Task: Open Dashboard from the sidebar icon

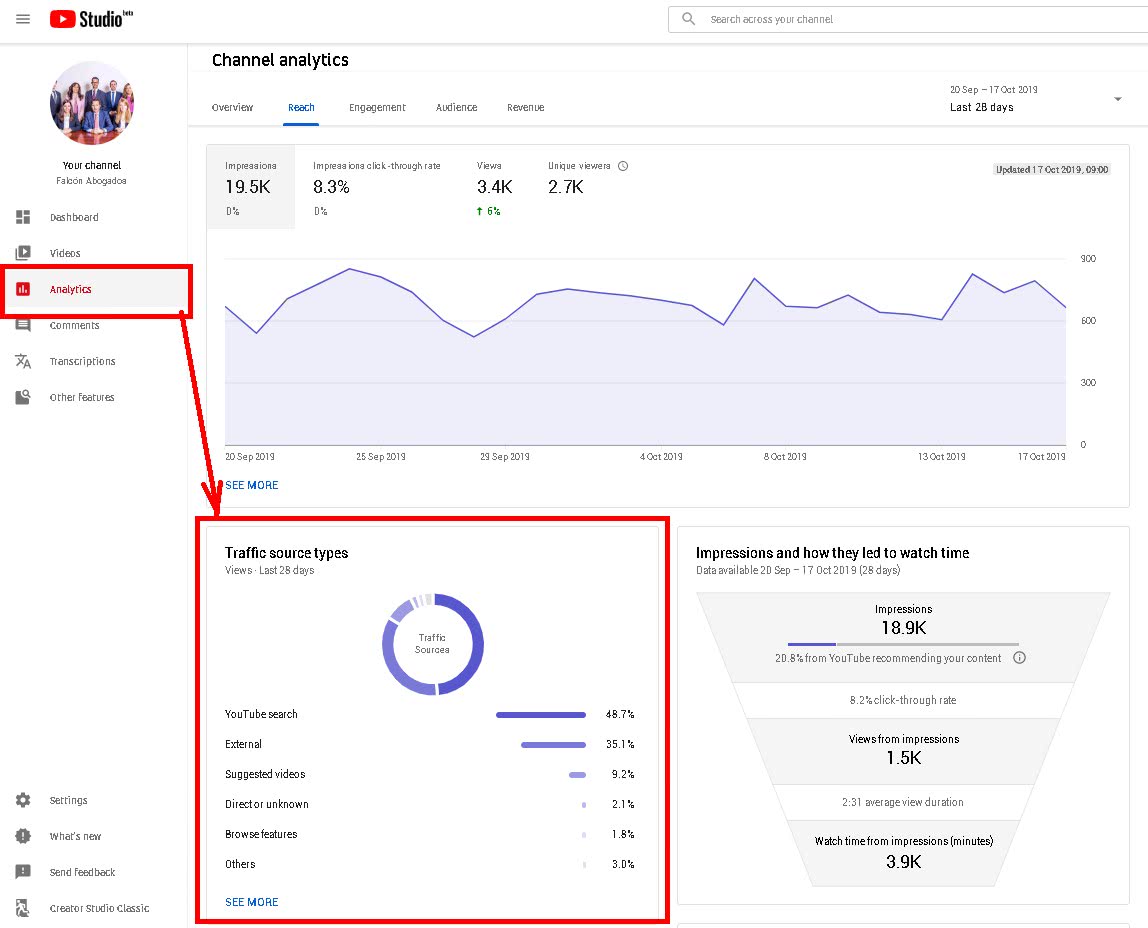Action: coord(23,217)
